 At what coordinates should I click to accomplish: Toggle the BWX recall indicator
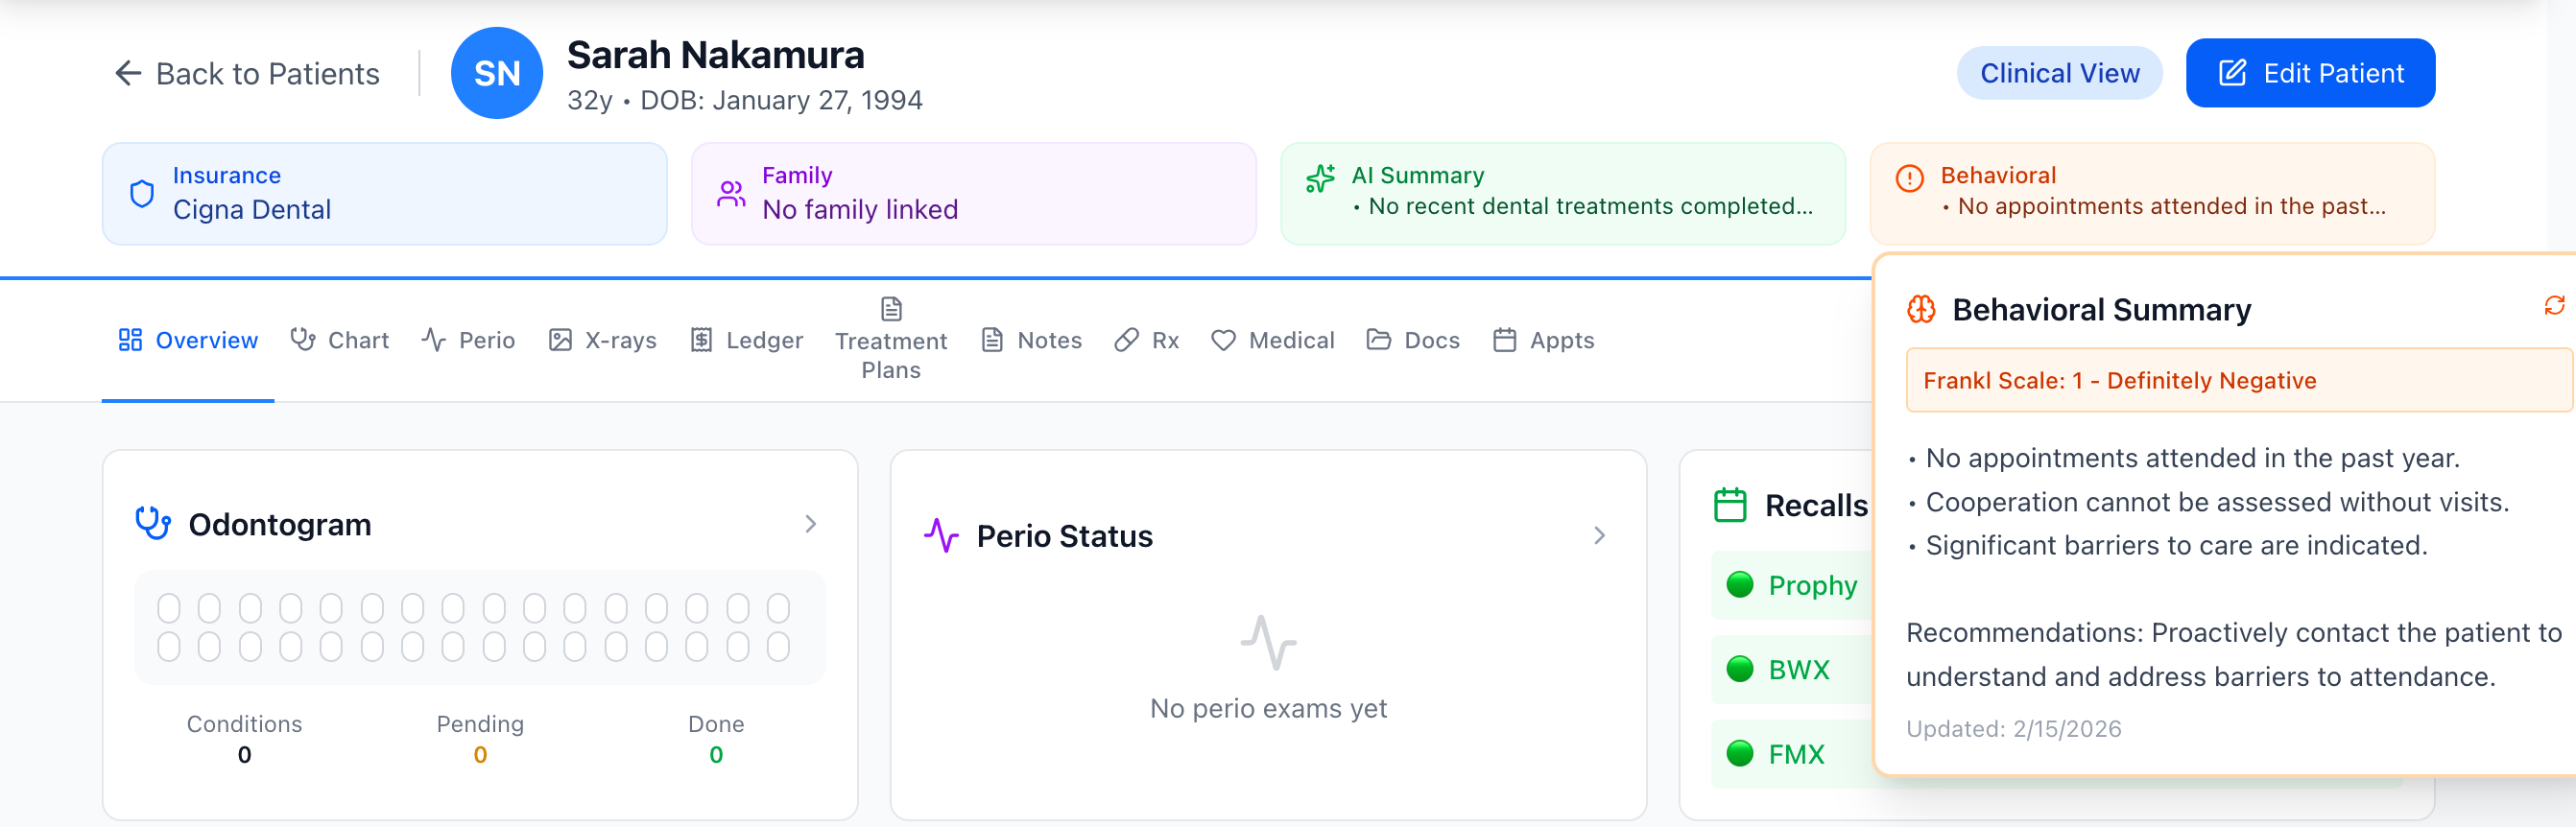(1740, 669)
